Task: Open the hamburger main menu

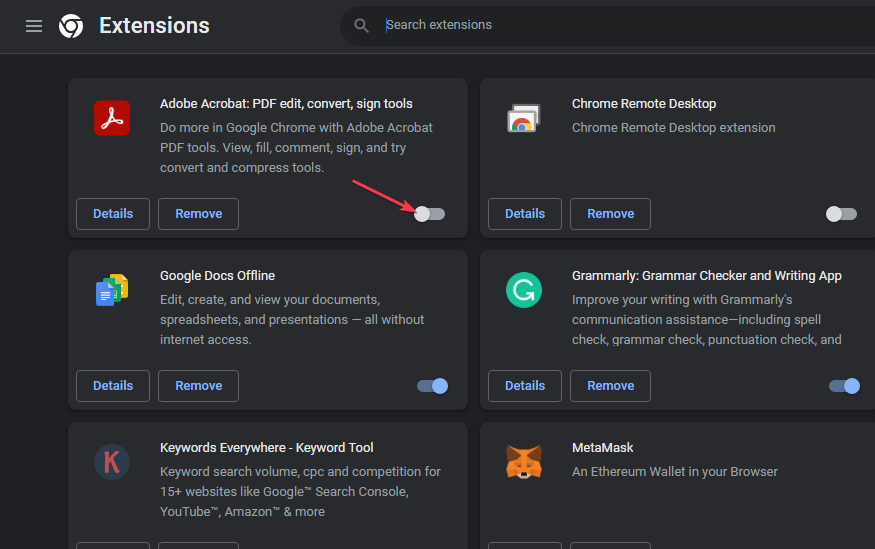Action: pos(34,26)
